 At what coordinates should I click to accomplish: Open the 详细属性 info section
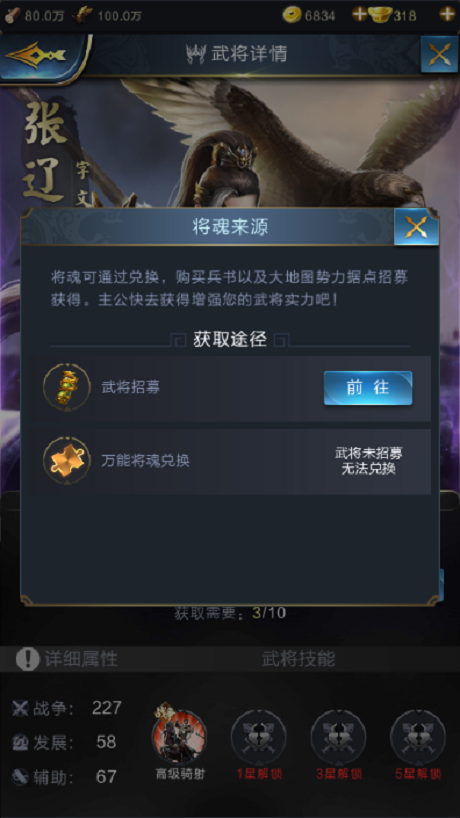(x=67, y=659)
